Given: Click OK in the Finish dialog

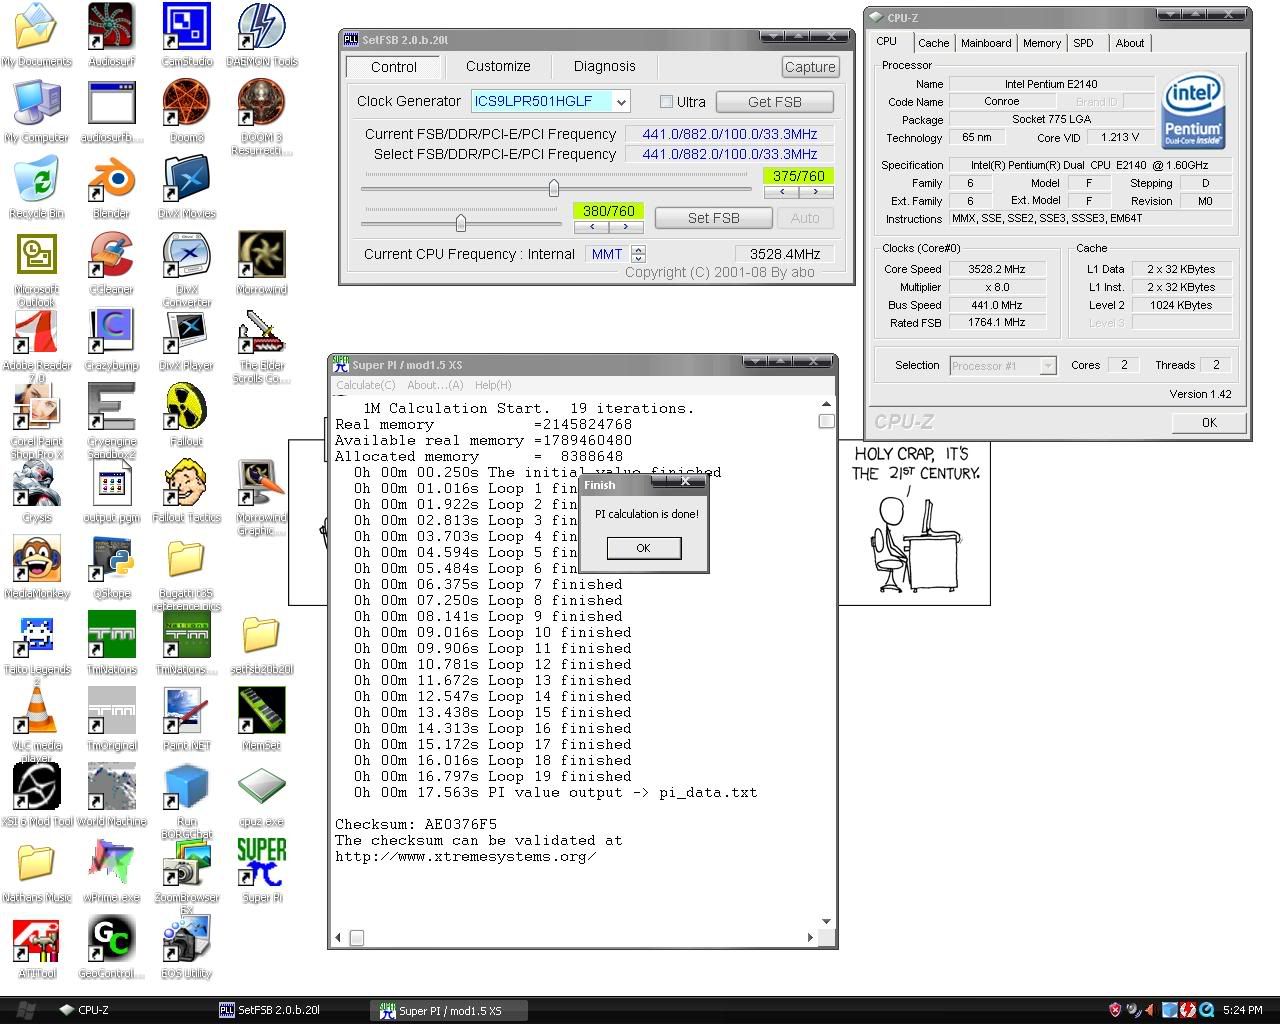Looking at the screenshot, I should coord(643,548).
